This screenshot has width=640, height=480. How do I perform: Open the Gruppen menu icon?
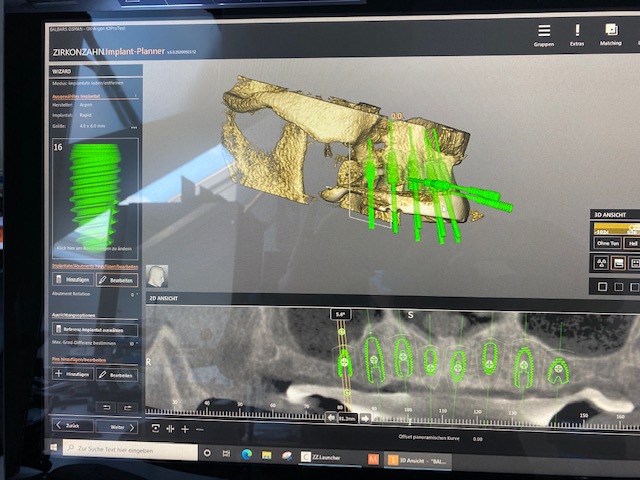tap(544, 32)
